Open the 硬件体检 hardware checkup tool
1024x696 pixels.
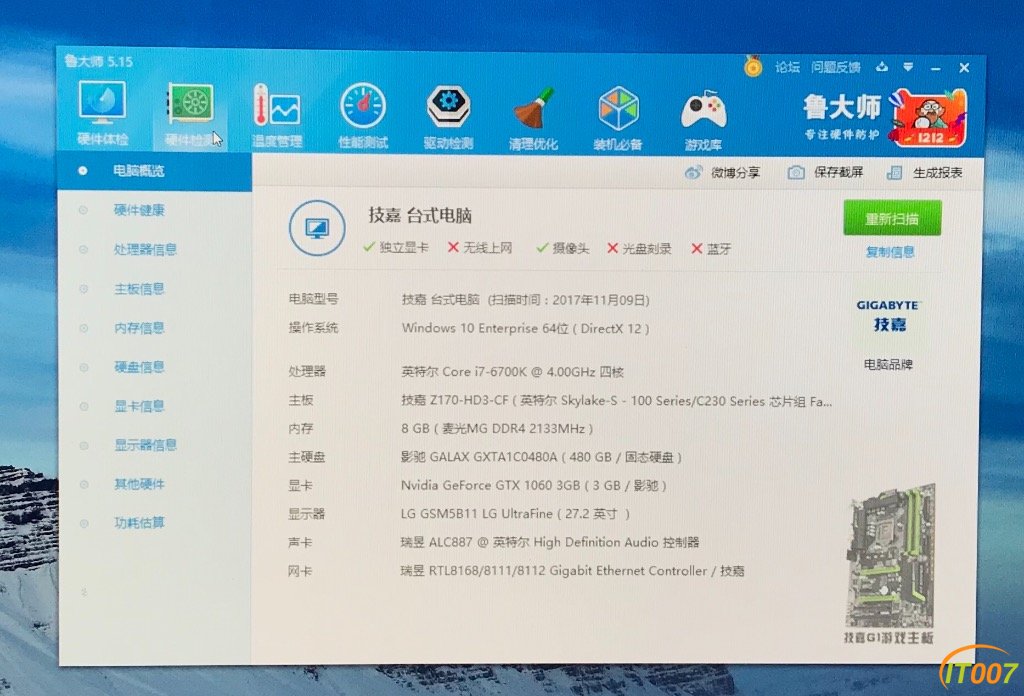[x=102, y=112]
